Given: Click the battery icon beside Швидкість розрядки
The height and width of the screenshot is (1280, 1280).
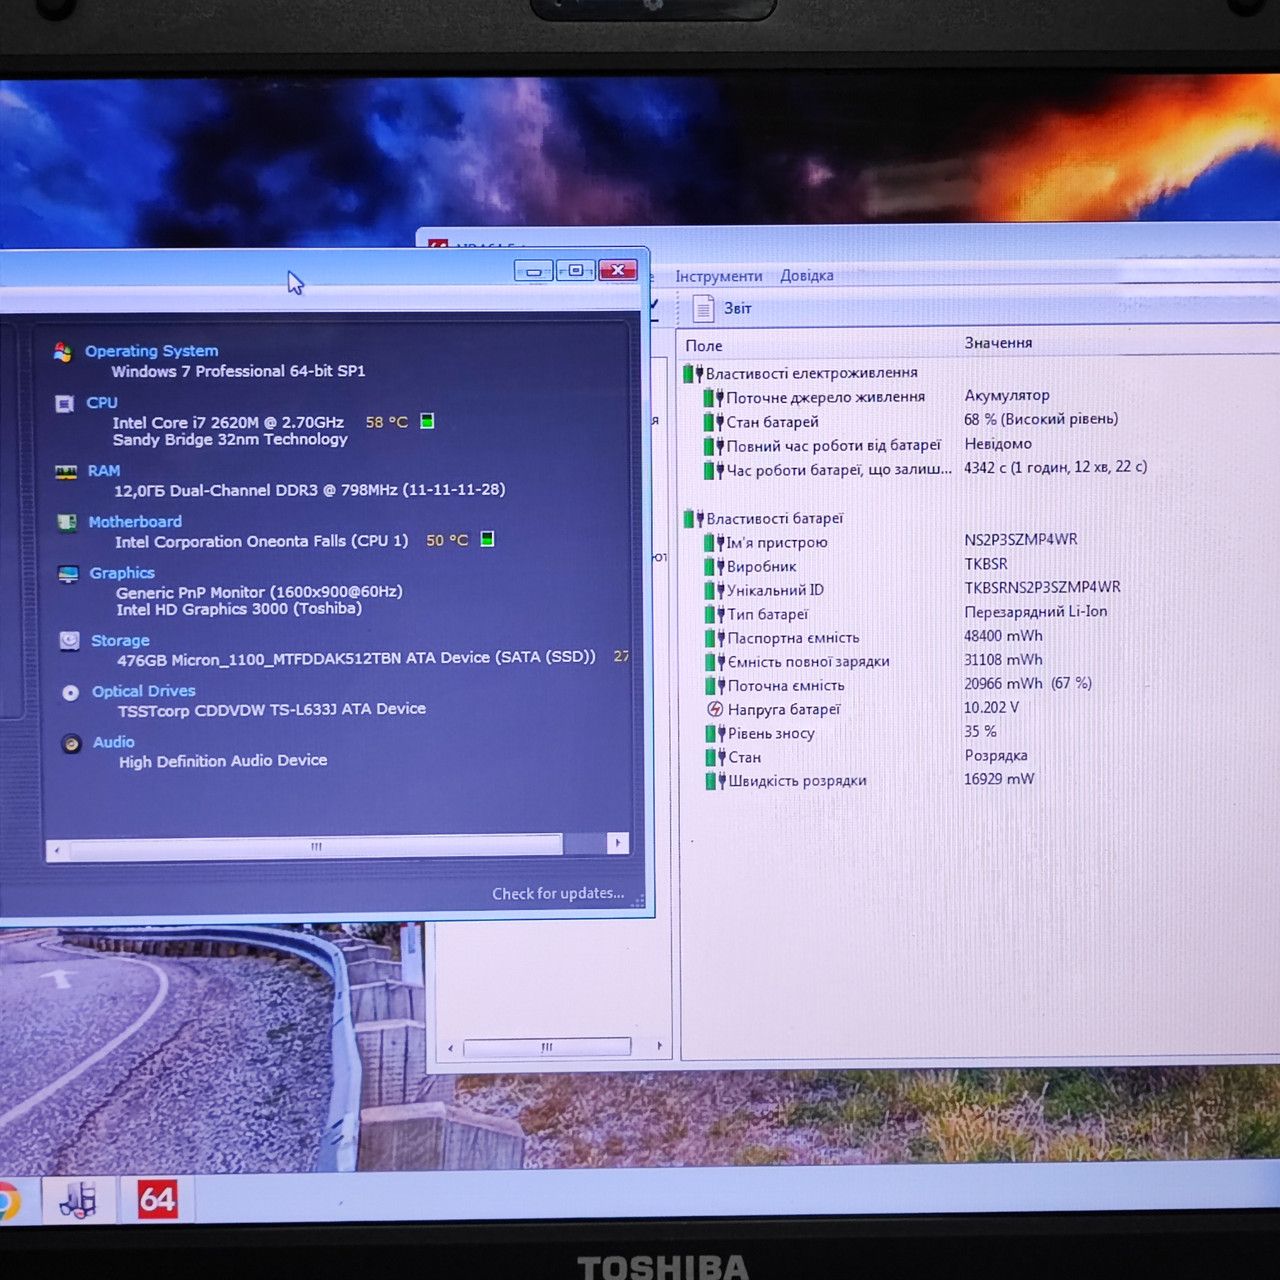Looking at the screenshot, I should coord(714,781).
